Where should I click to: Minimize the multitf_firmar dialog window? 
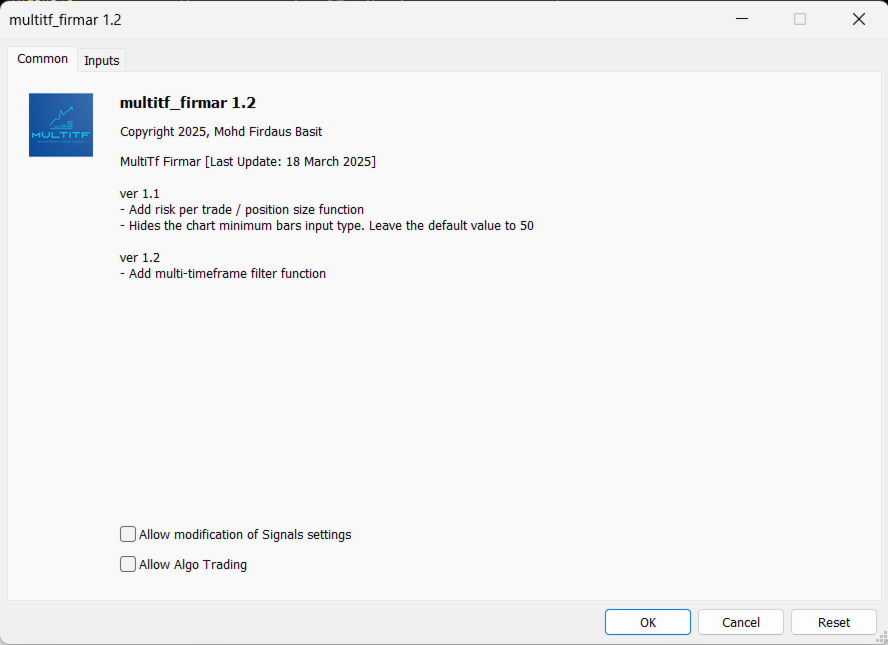(x=742, y=19)
